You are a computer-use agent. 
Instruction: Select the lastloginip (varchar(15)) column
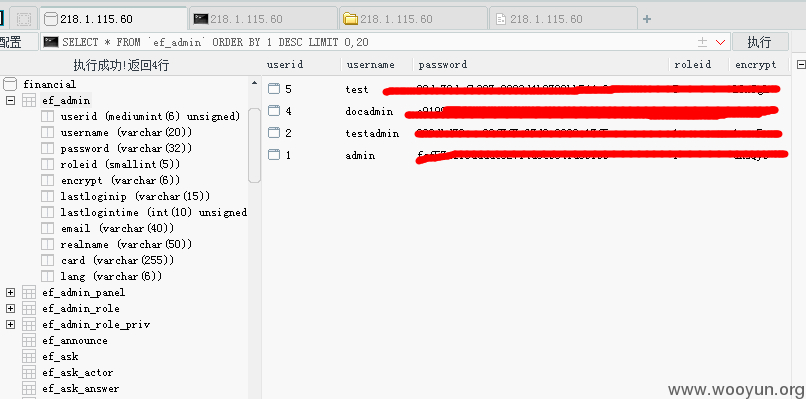coord(135,196)
